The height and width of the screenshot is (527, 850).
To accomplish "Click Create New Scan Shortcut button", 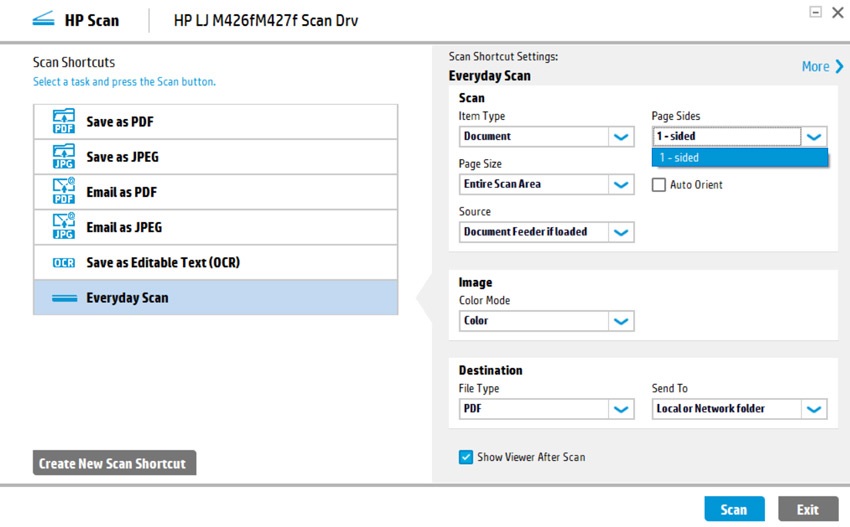I will 113,464.
